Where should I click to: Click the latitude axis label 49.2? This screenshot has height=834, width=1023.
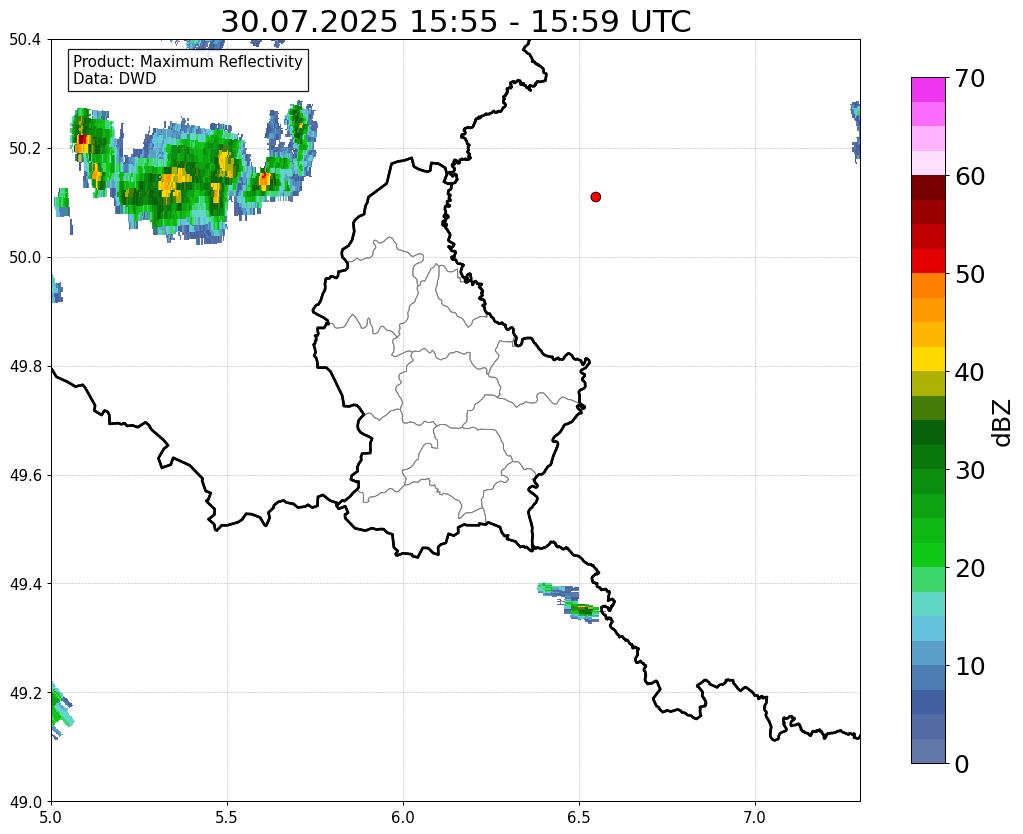pos(25,693)
